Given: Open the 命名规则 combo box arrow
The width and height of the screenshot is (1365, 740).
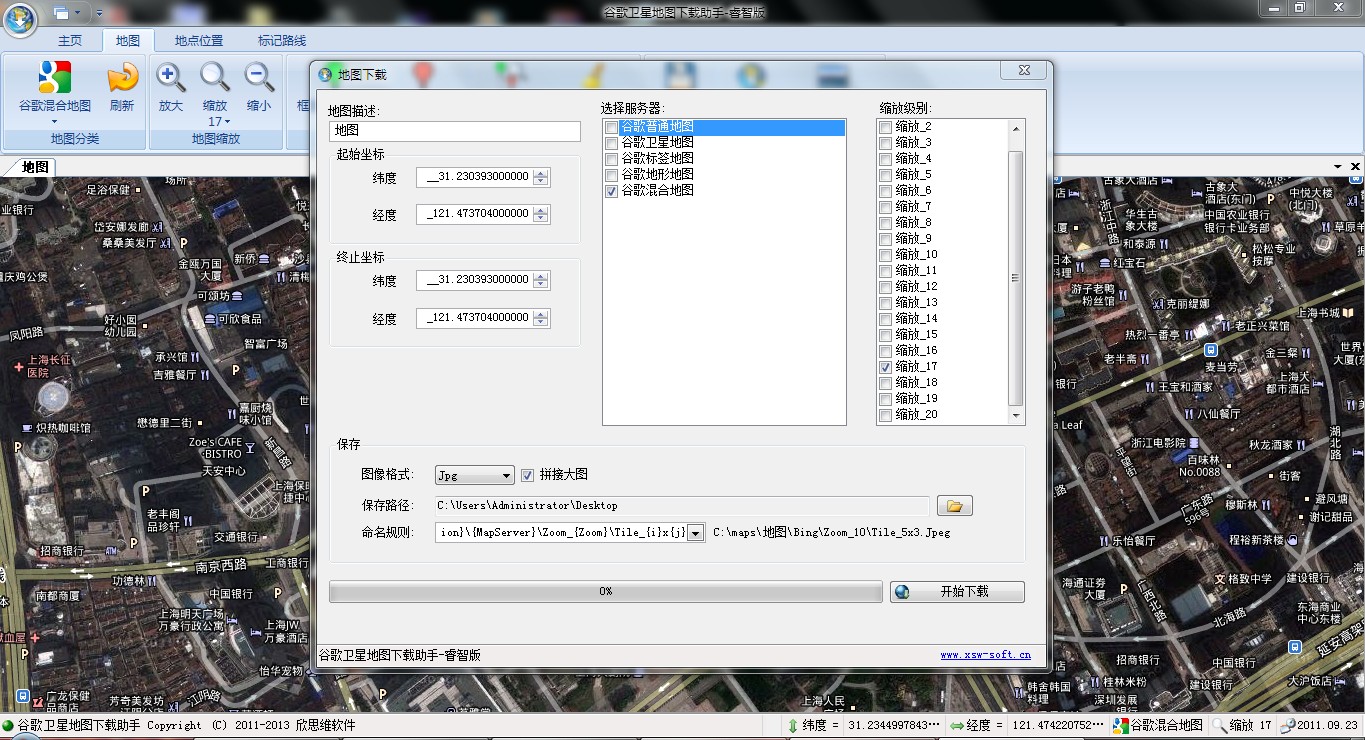Looking at the screenshot, I should (x=696, y=533).
